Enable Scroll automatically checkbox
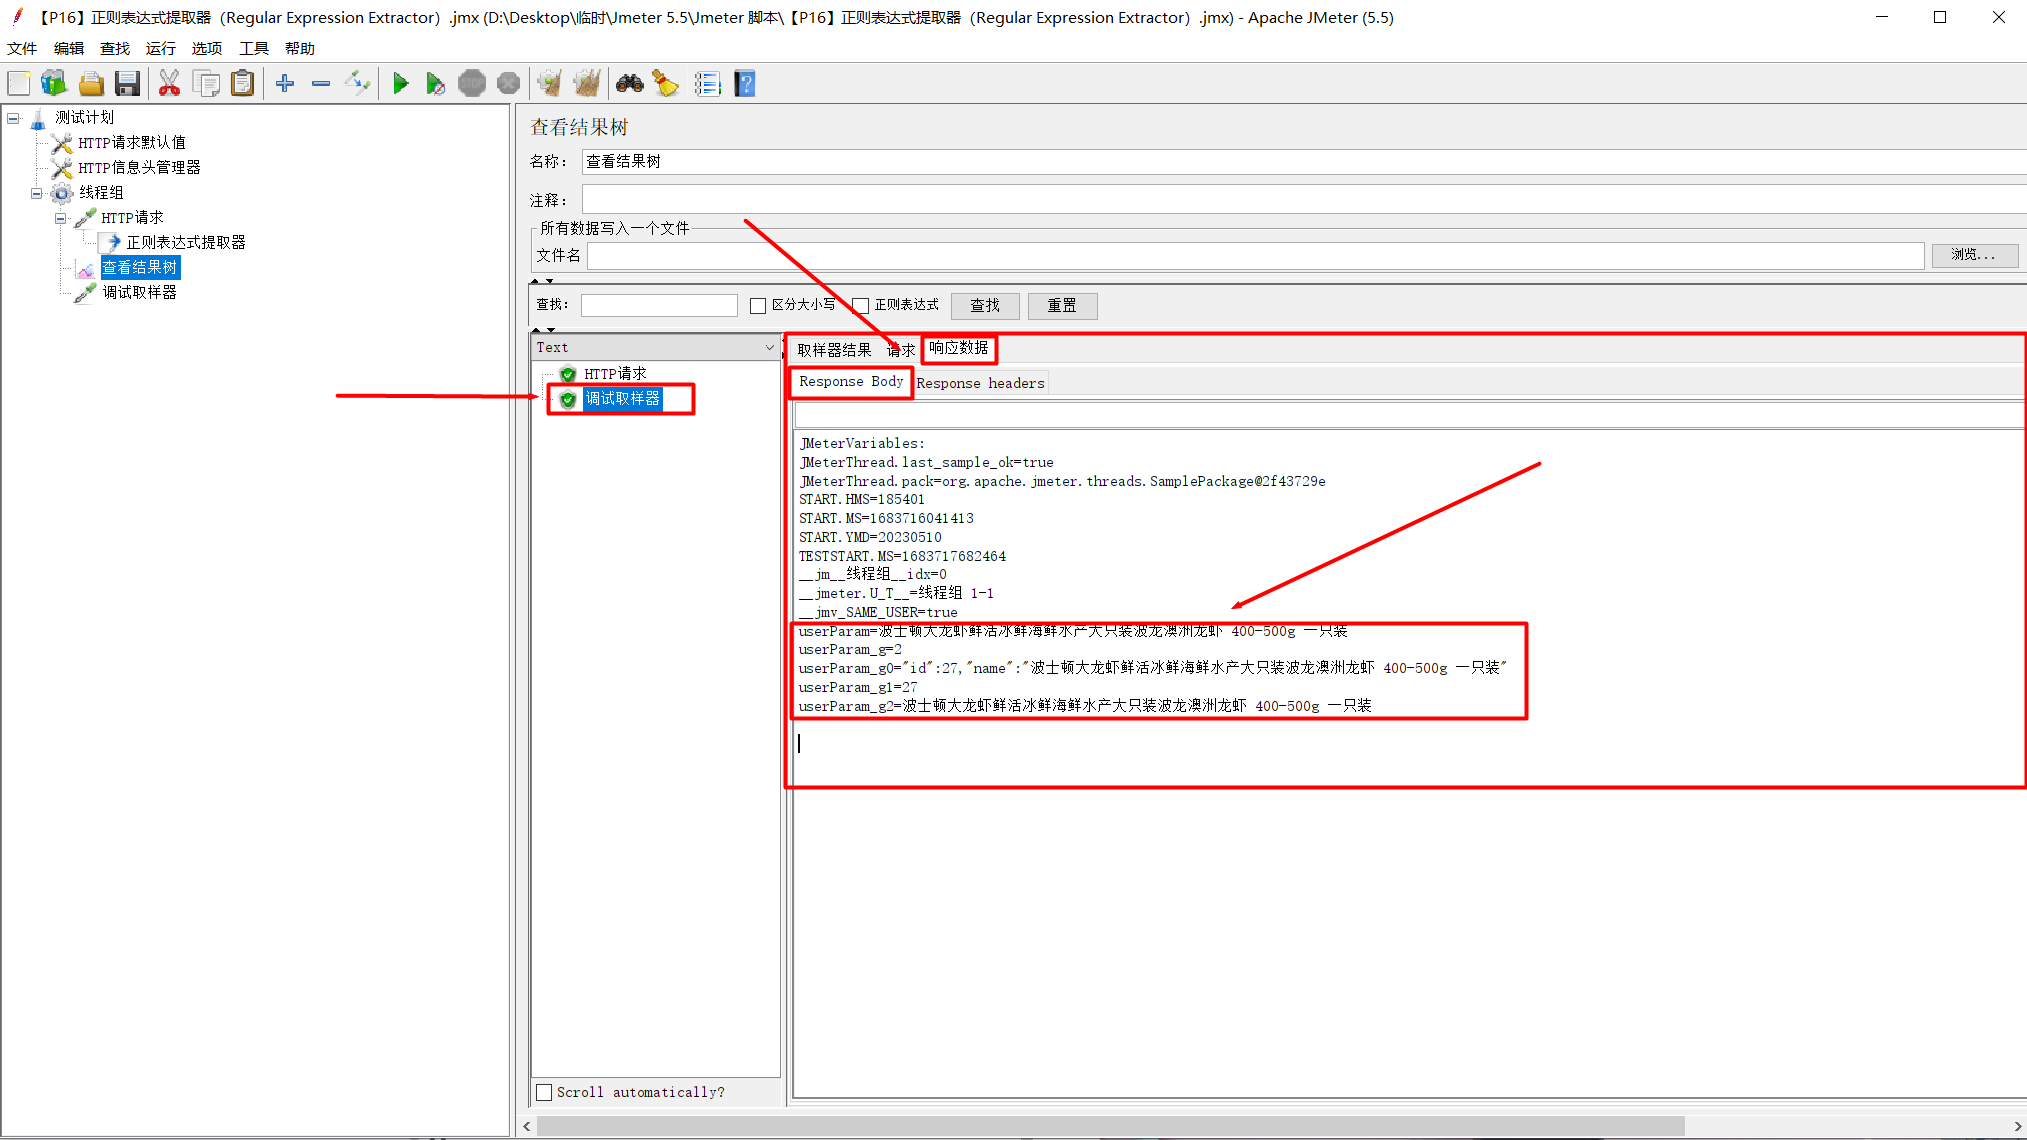The height and width of the screenshot is (1140, 2027). (x=545, y=1093)
